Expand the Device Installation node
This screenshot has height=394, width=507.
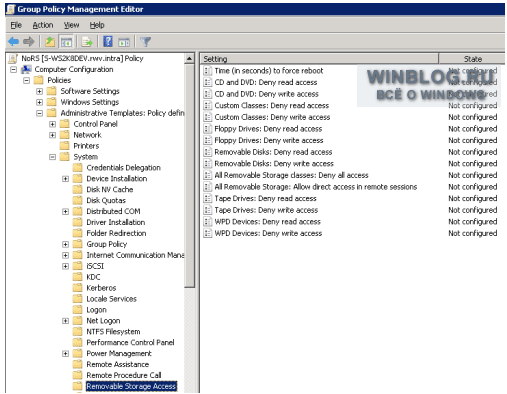tap(65, 179)
